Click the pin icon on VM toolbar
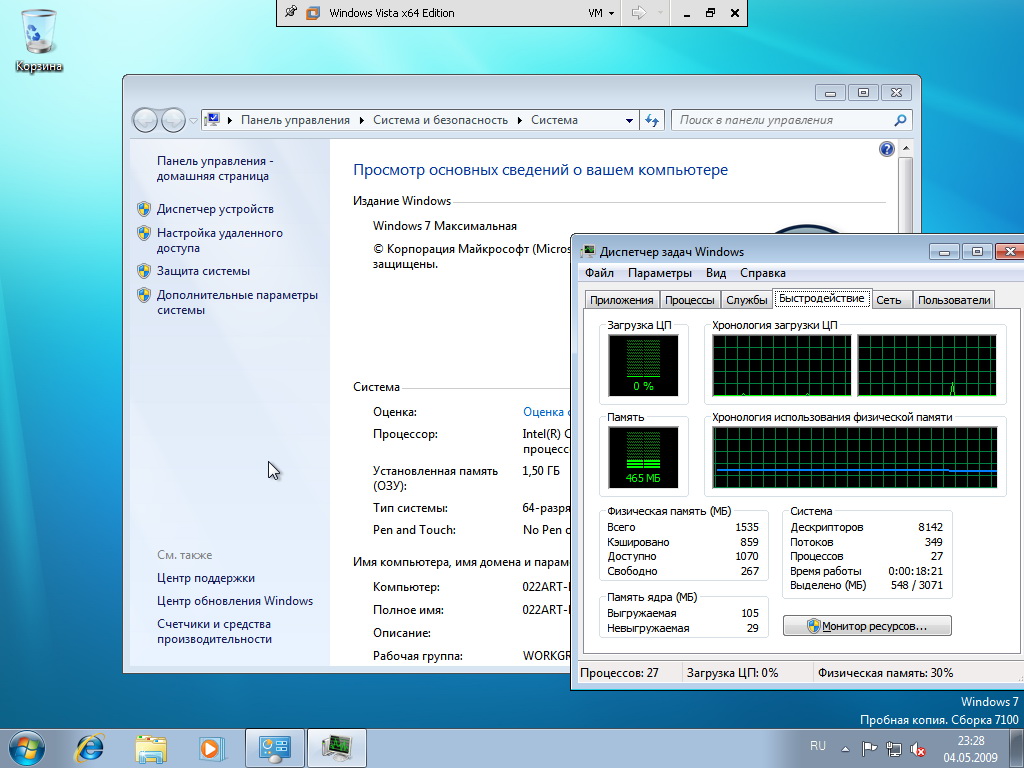Image resolution: width=1024 pixels, height=768 pixels. tap(291, 13)
